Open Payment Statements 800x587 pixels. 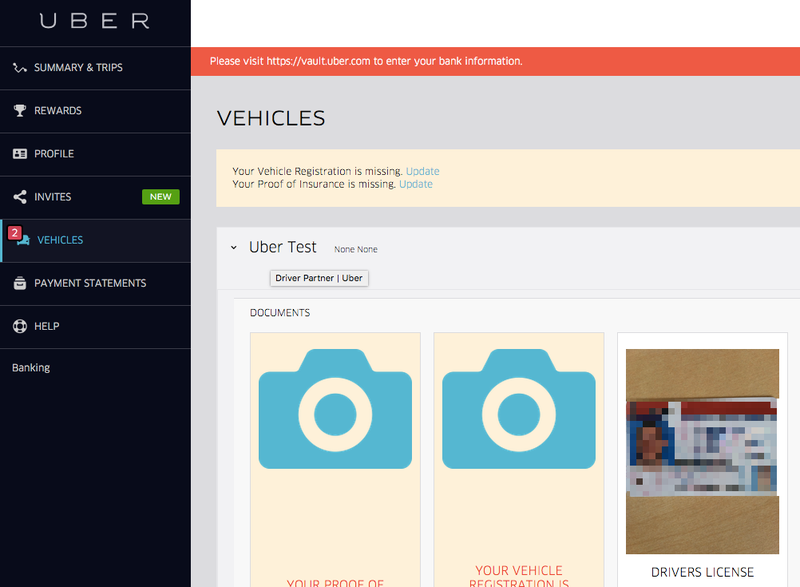(95, 283)
